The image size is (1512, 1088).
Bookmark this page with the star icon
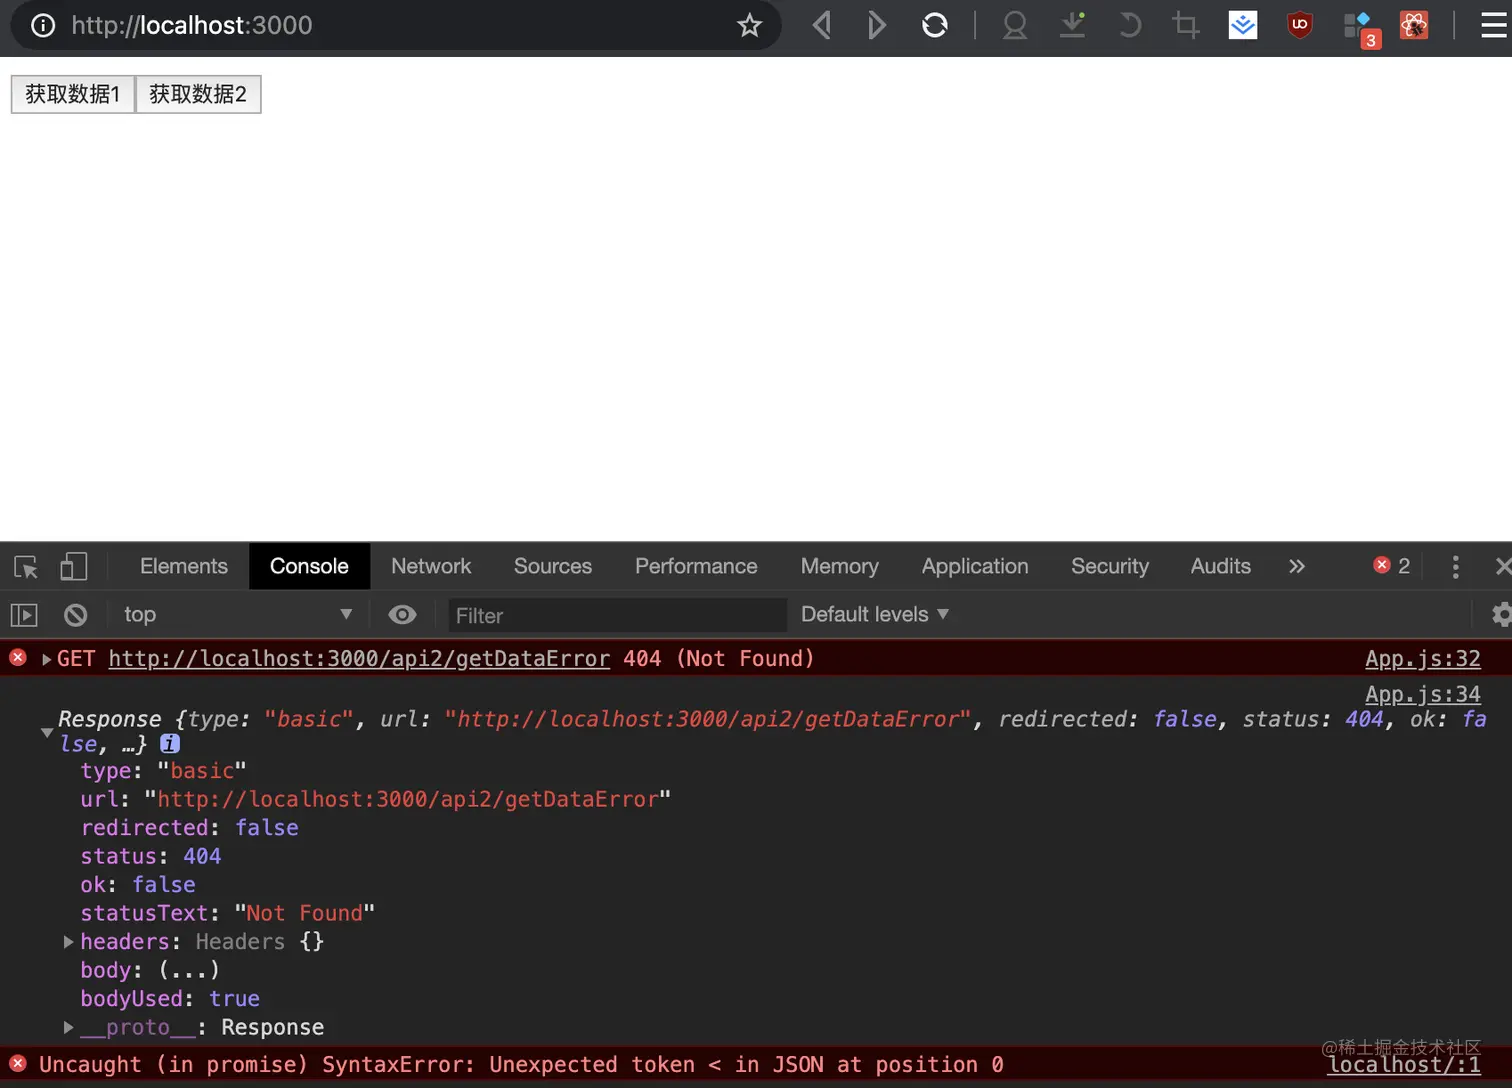(749, 25)
